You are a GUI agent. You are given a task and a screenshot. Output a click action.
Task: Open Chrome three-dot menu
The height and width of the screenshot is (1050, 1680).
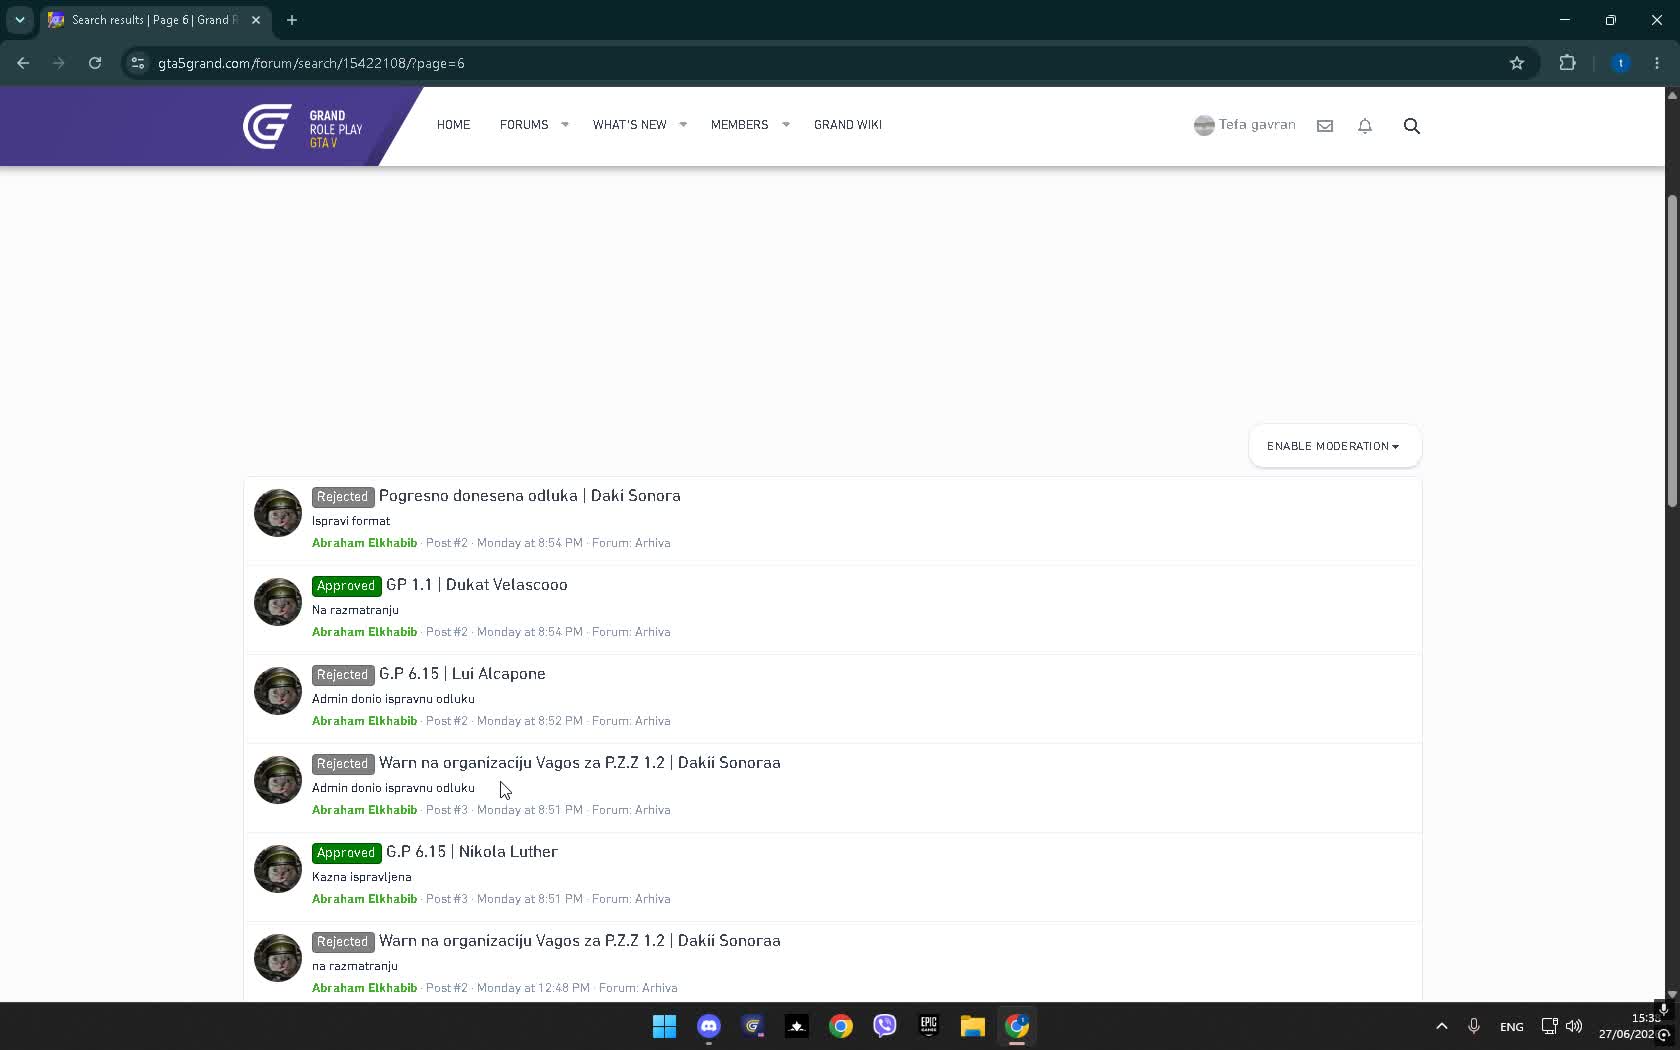pyautogui.click(x=1657, y=63)
